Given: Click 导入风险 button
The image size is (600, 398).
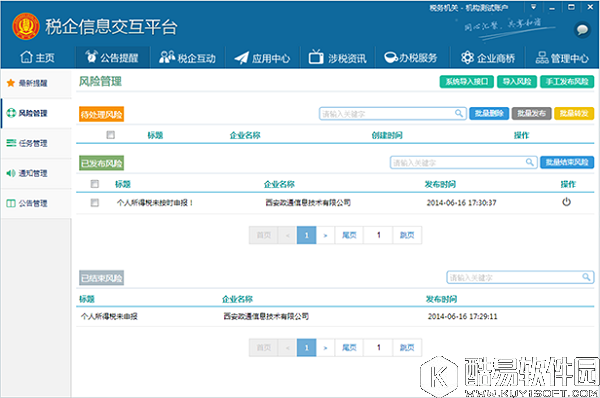Looking at the screenshot, I should click(x=517, y=82).
